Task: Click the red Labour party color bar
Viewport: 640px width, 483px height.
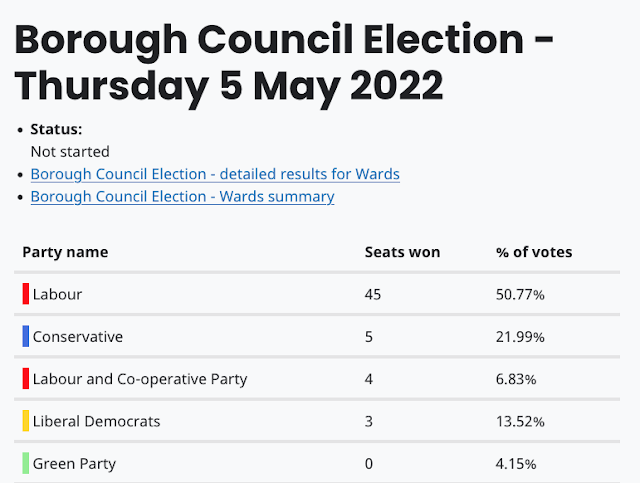Action: click(26, 295)
